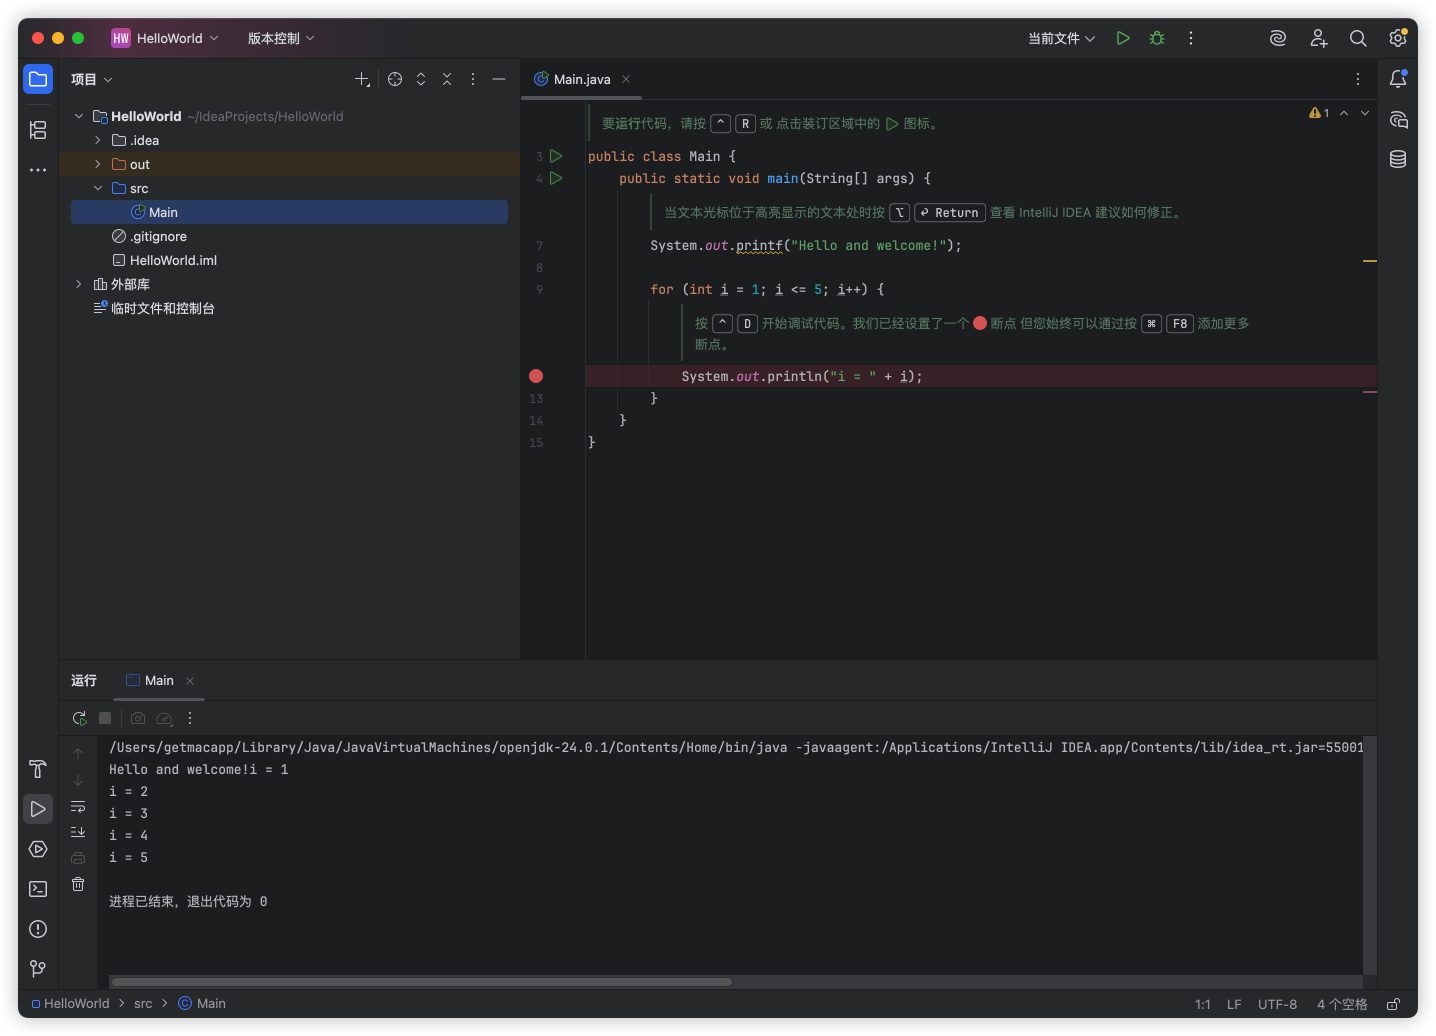
Task: Click the Rerun Main icon in Run panel
Action: point(79,718)
